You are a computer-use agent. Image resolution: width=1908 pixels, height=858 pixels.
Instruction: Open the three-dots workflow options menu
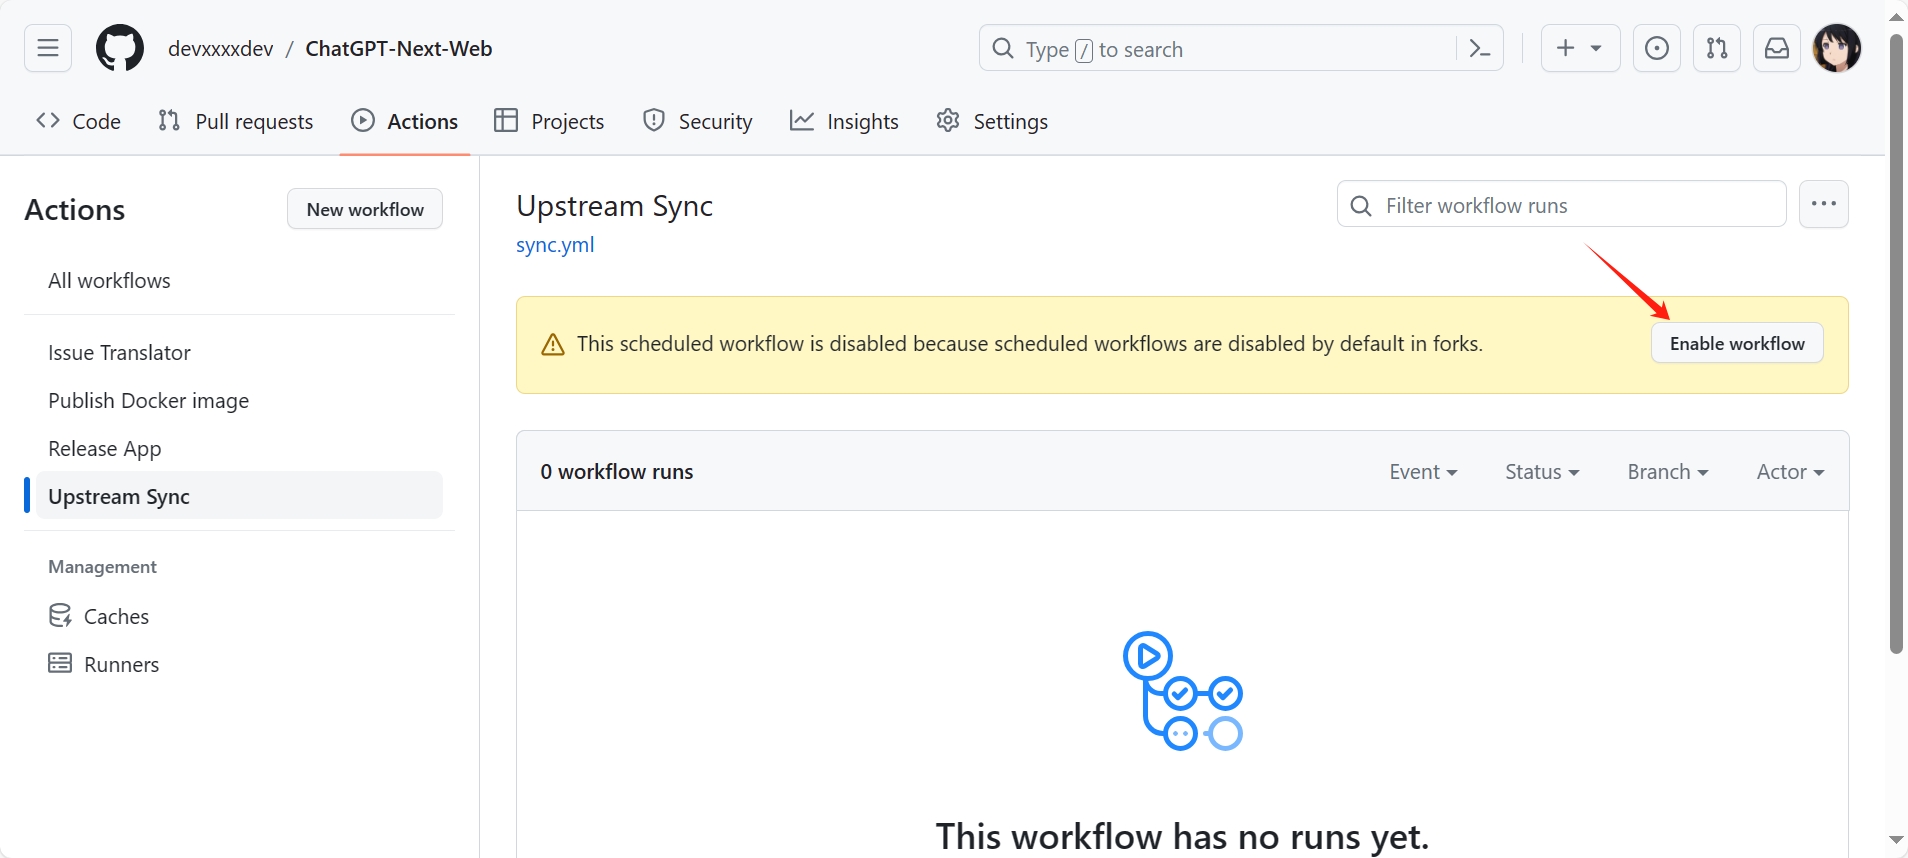(1824, 204)
